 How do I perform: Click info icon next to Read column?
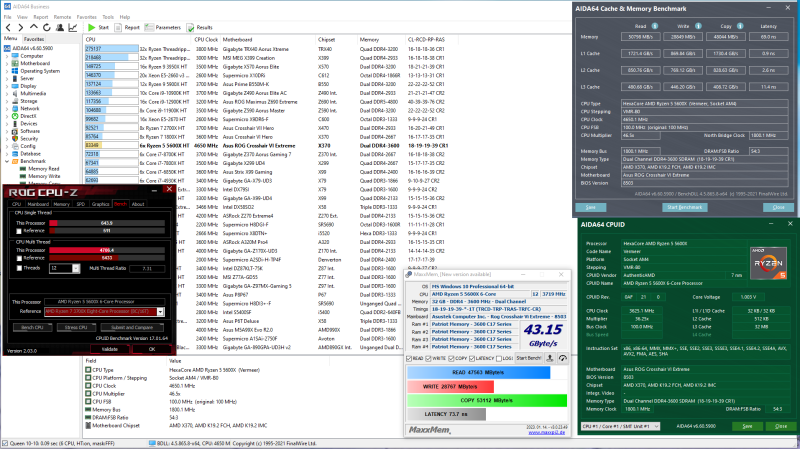(x=655, y=26)
